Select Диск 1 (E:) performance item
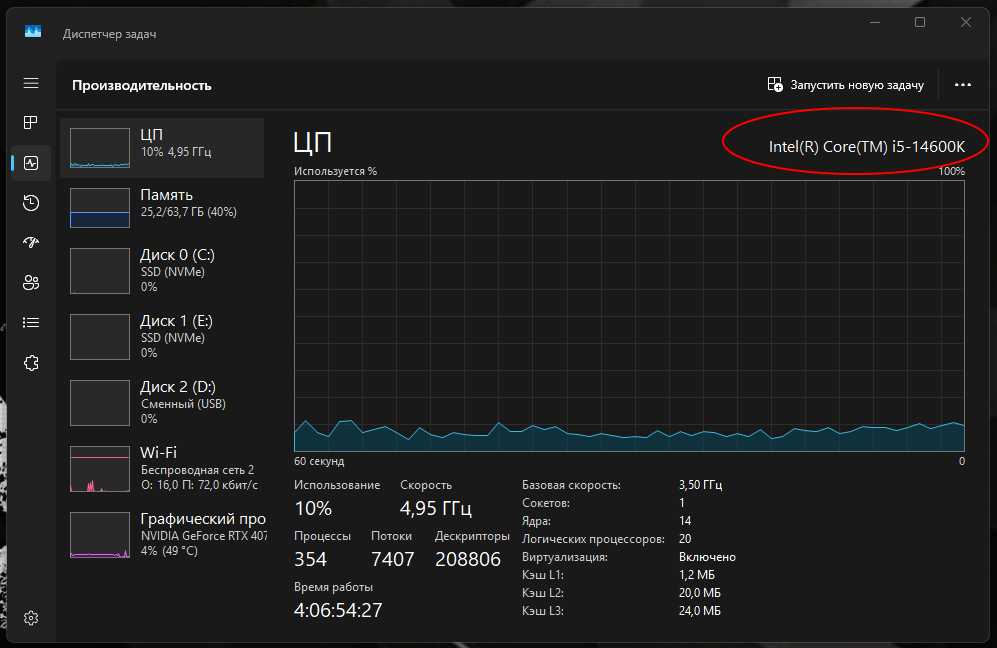Image resolution: width=997 pixels, height=648 pixels. 162,336
